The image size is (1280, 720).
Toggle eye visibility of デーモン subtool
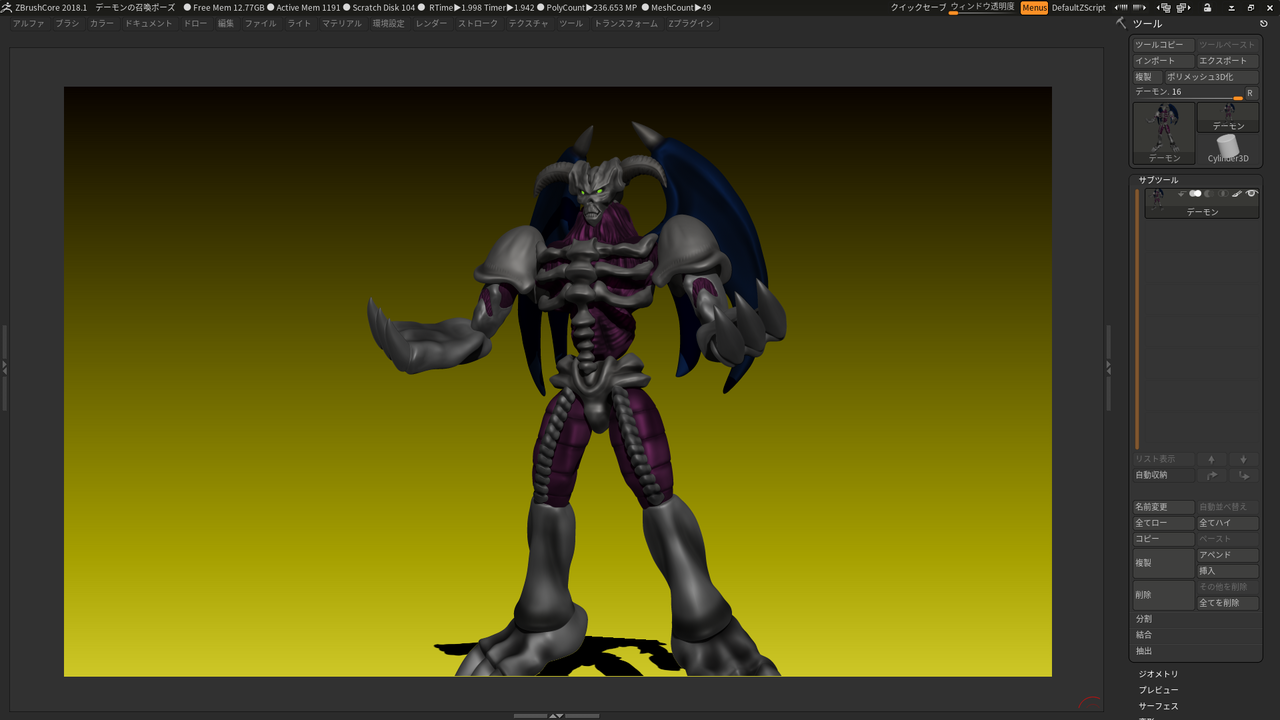click(x=1251, y=194)
